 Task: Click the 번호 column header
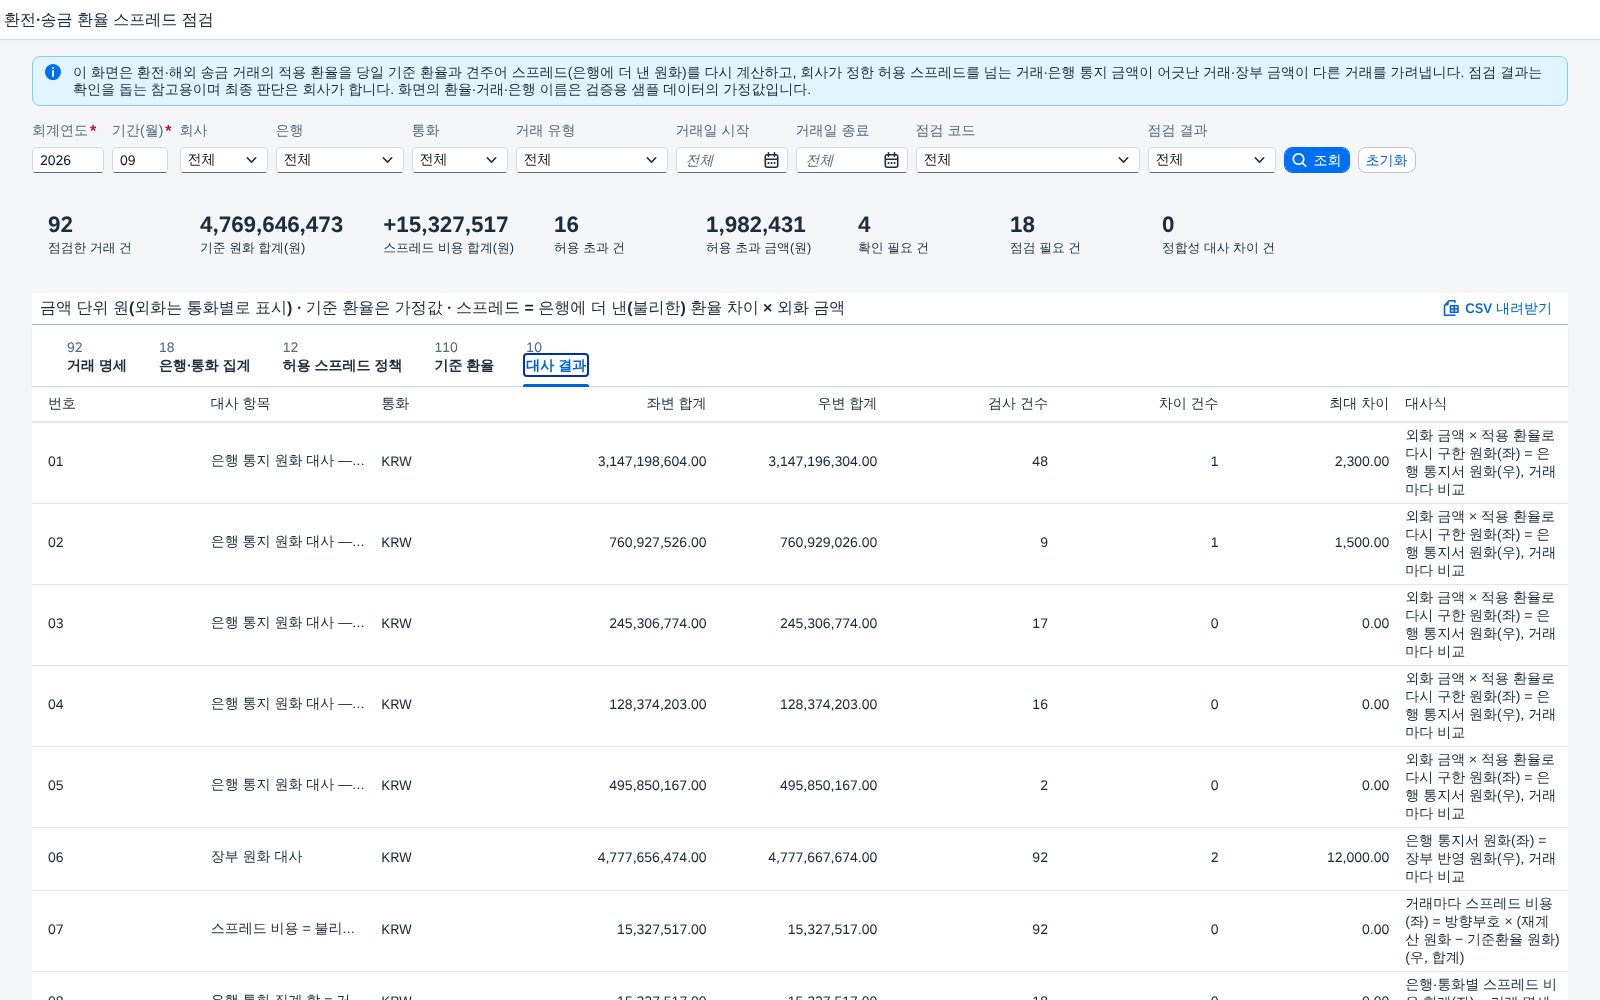click(62, 404)
